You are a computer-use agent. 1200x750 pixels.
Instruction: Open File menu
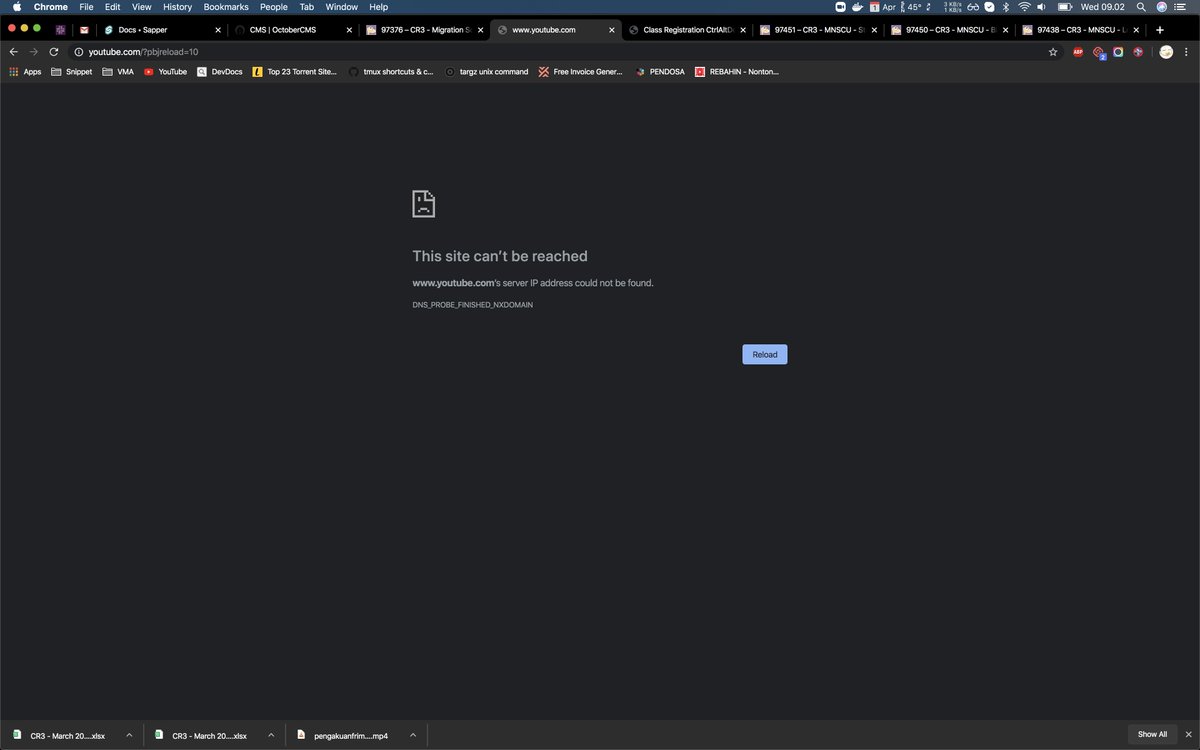click(x=86, y=7)
